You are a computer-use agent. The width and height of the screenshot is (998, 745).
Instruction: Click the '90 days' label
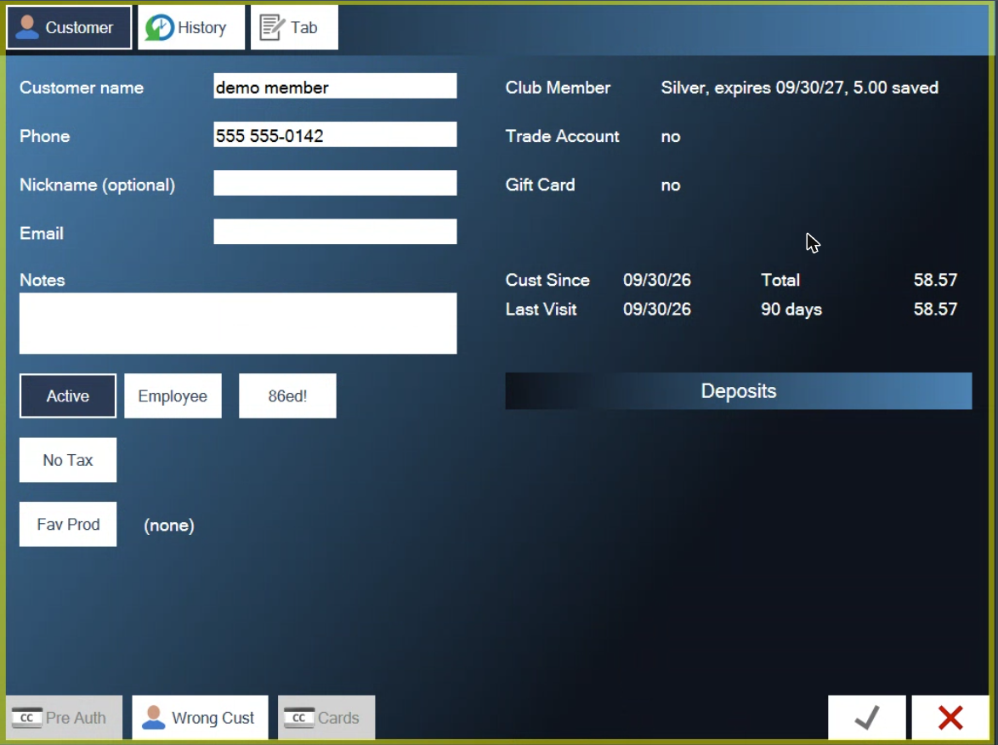(x=791, y=310)
